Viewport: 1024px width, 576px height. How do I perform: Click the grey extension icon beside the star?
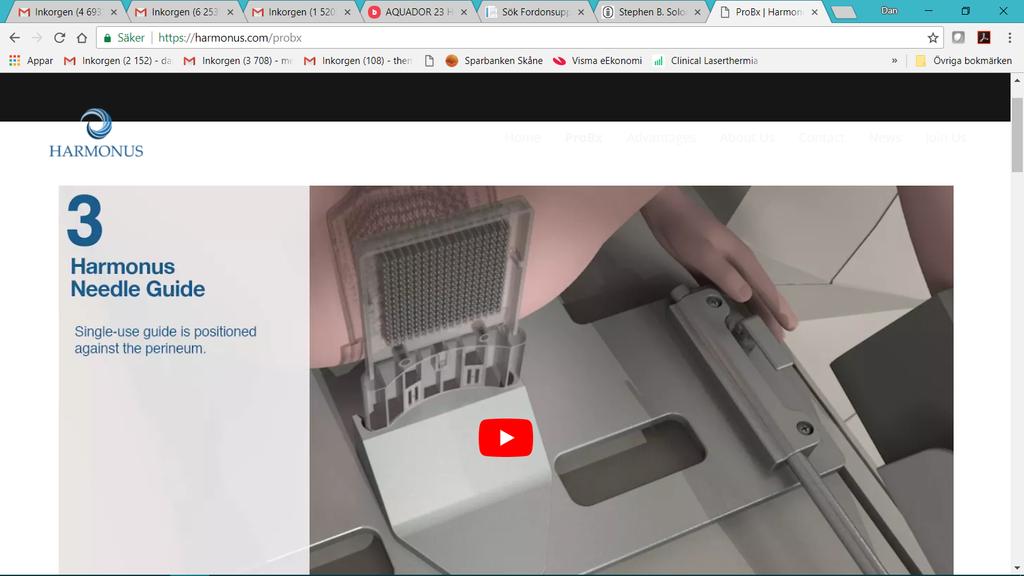[958, 38]
